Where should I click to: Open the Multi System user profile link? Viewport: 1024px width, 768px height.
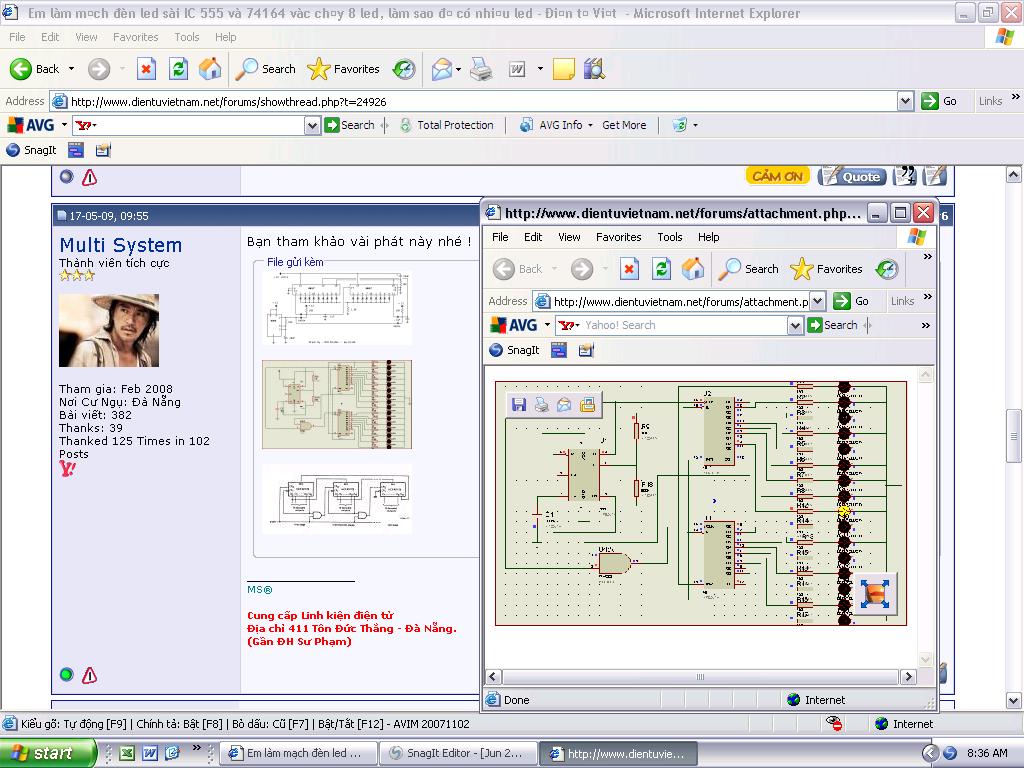pyautogui.click(x=120, y=245)
